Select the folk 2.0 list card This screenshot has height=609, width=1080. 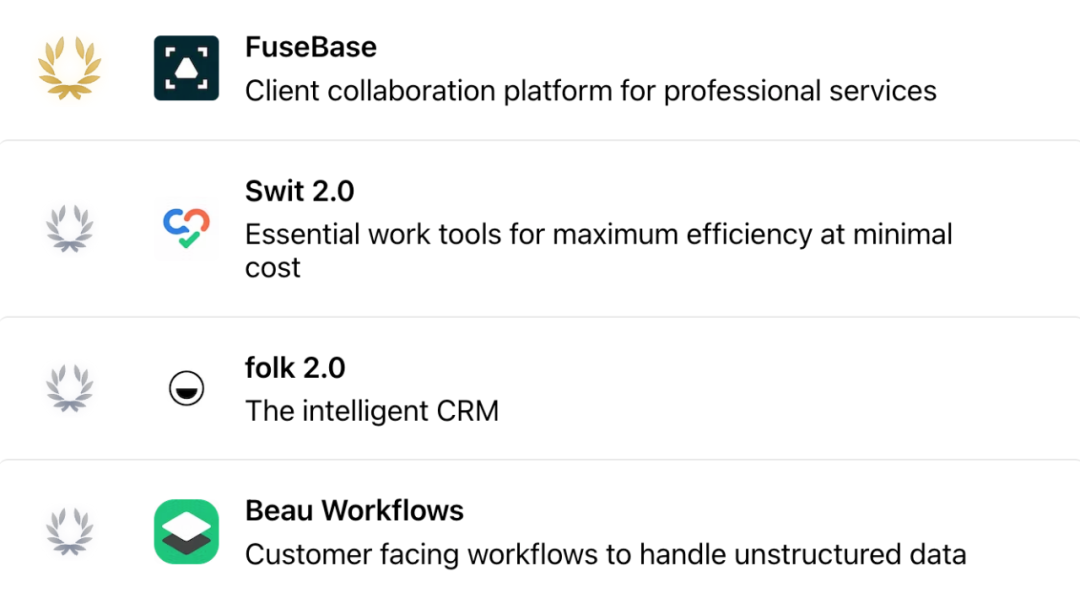click(540, 389)
